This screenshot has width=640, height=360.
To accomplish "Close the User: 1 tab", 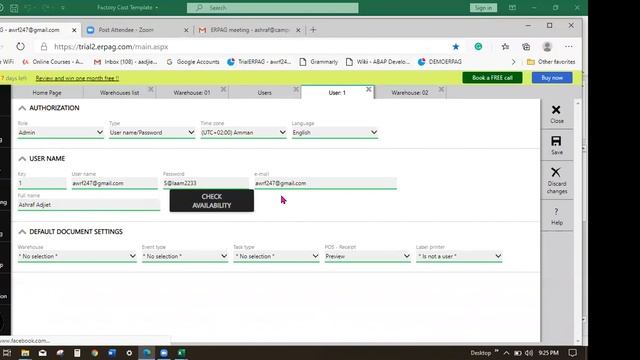I will click(x=369, y=89).
